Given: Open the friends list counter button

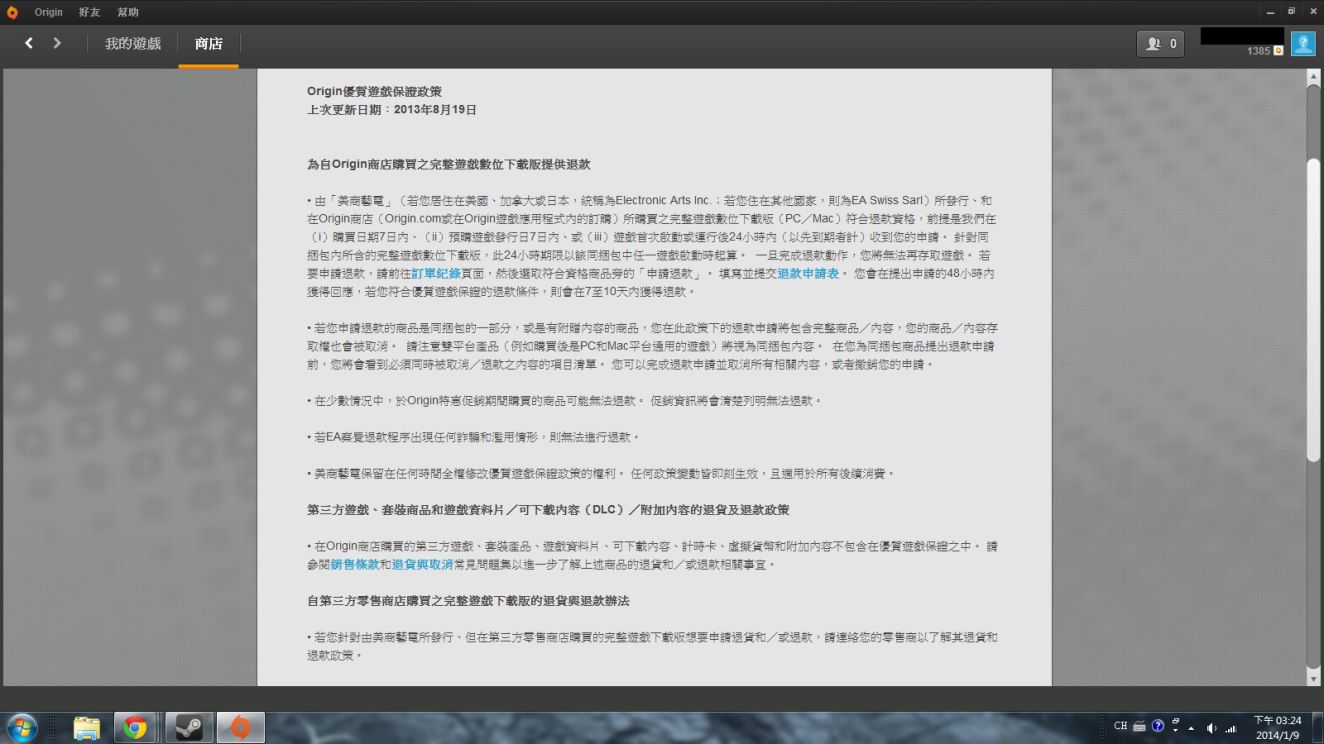Looking at the screenshot, I should pyautogui.click(x=1161, y=43).
